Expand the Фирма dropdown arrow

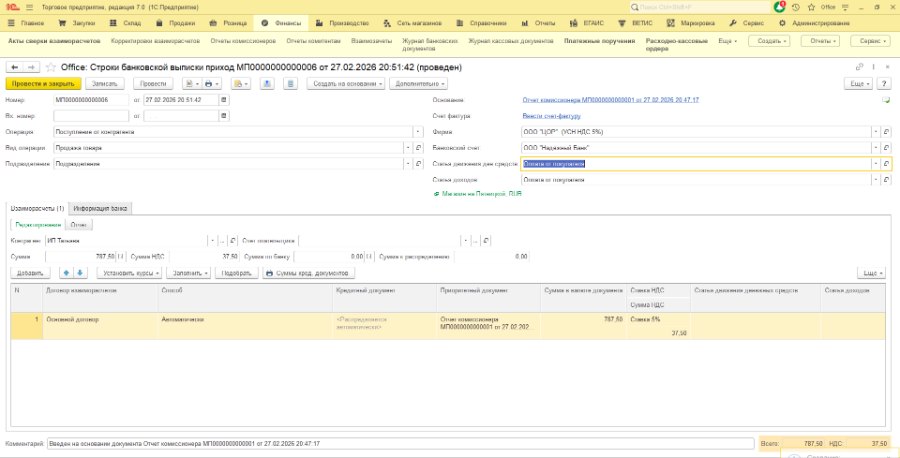tap(876, 132)
